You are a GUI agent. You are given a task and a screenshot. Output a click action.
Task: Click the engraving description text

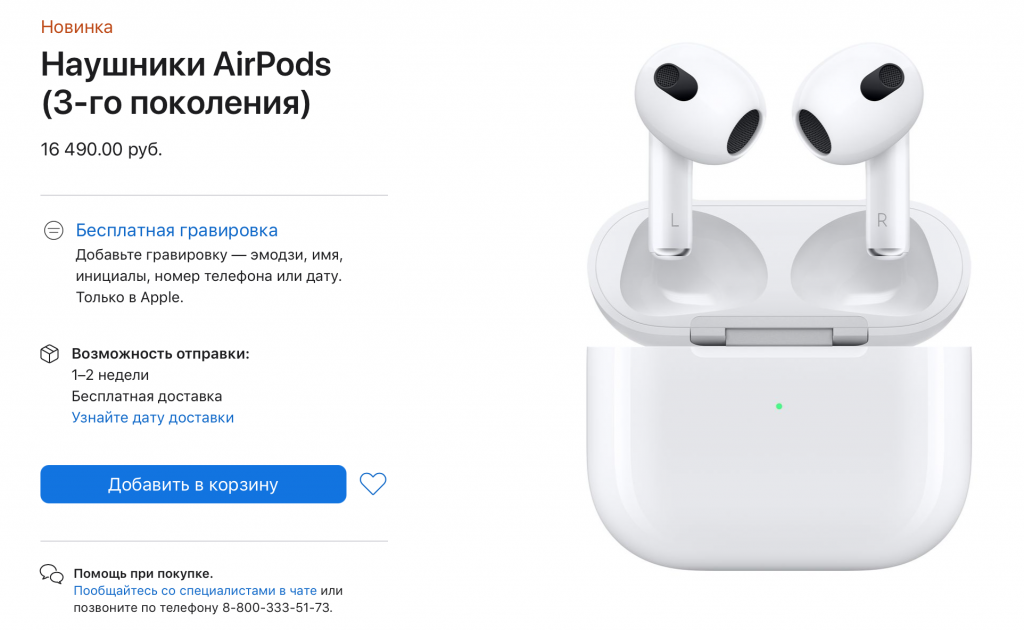(x=209, y=276)
